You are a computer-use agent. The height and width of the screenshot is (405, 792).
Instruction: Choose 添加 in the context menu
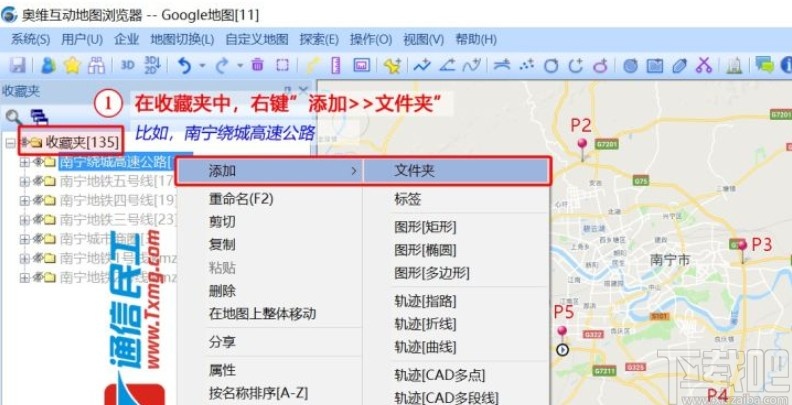tap(270, 171)
